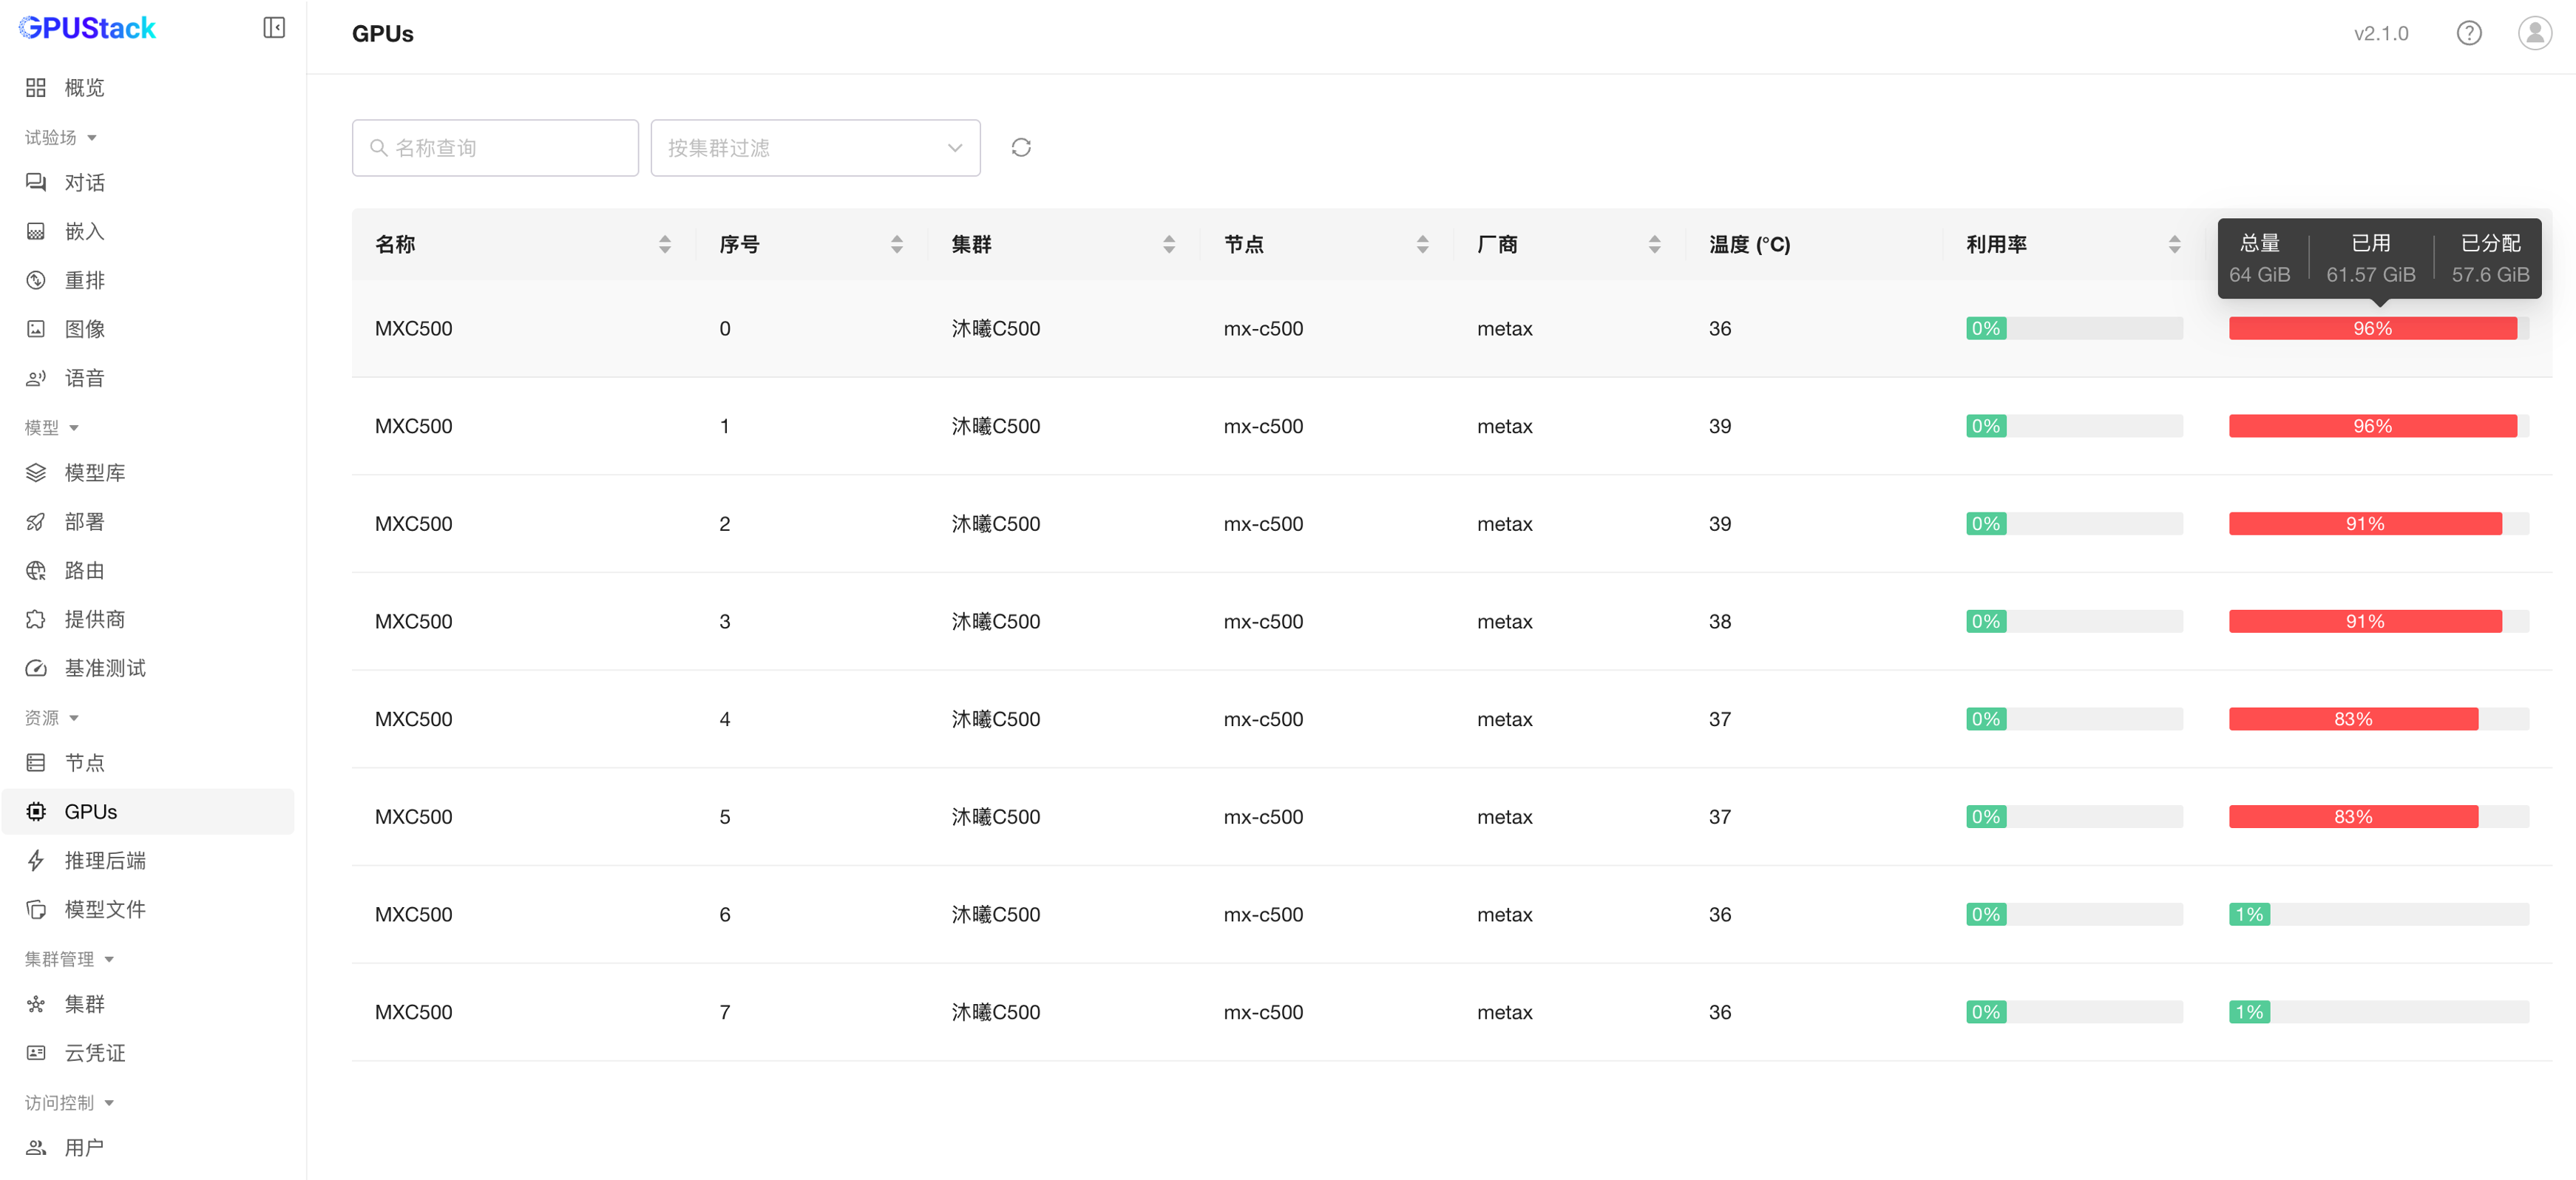Image resolution: width=2576 pixels, height=1180 pixels.
Task: Open the user avatar menu
Action: [2534, 34]
